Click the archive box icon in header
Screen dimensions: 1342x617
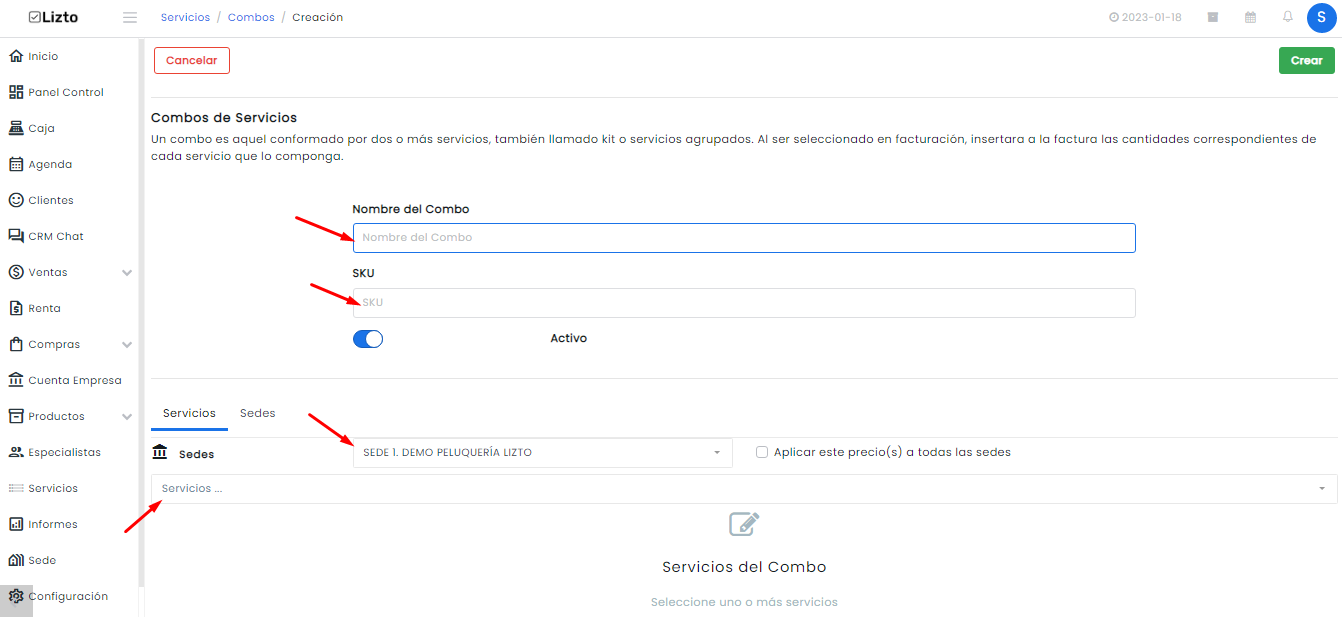(1213, 17)
